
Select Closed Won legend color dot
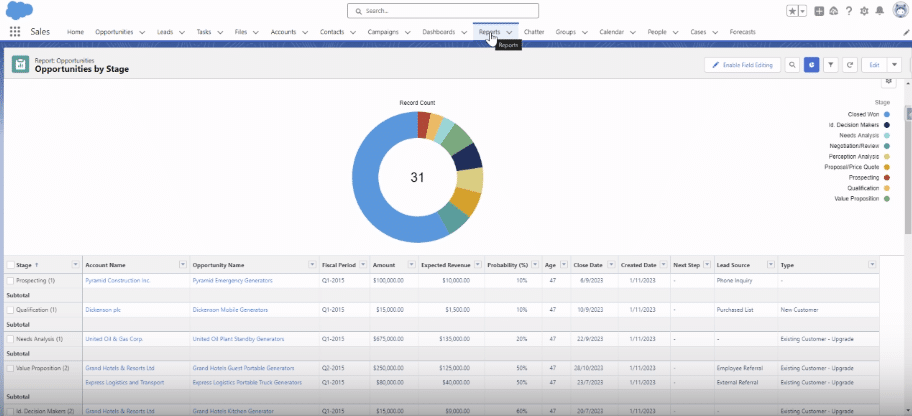[886, 115]
